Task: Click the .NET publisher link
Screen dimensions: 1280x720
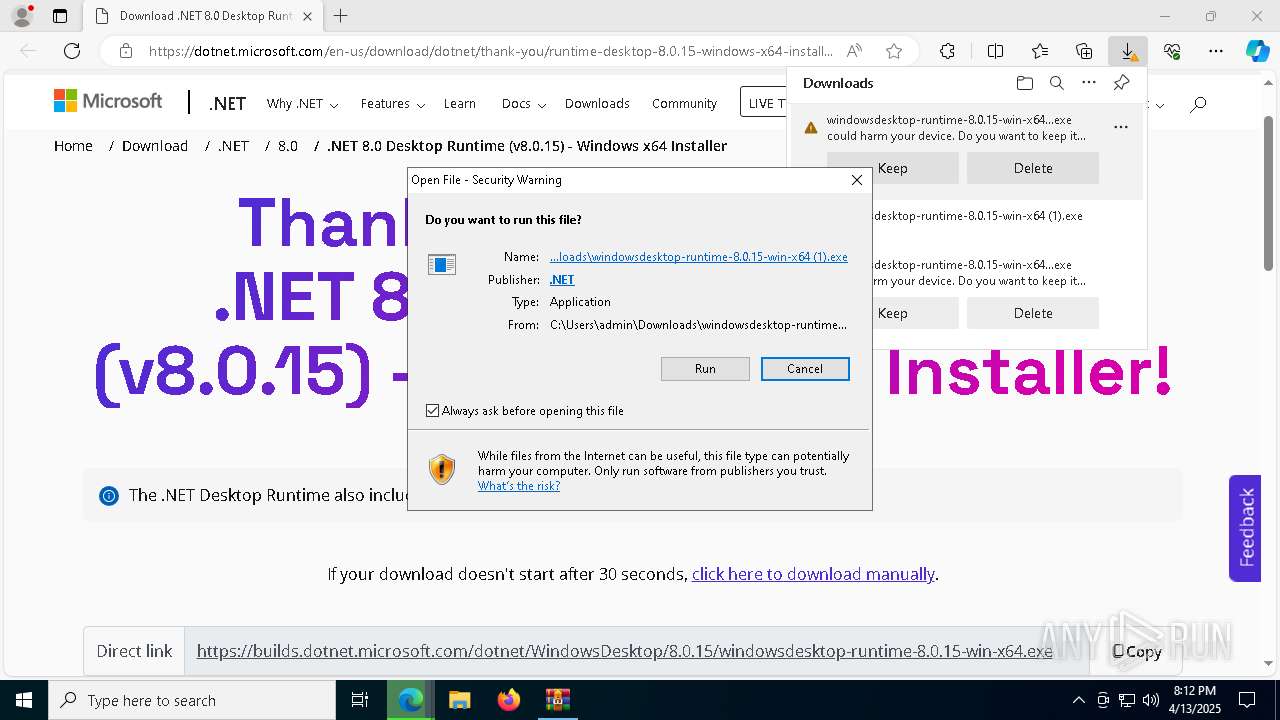Action: click(562, 280)
